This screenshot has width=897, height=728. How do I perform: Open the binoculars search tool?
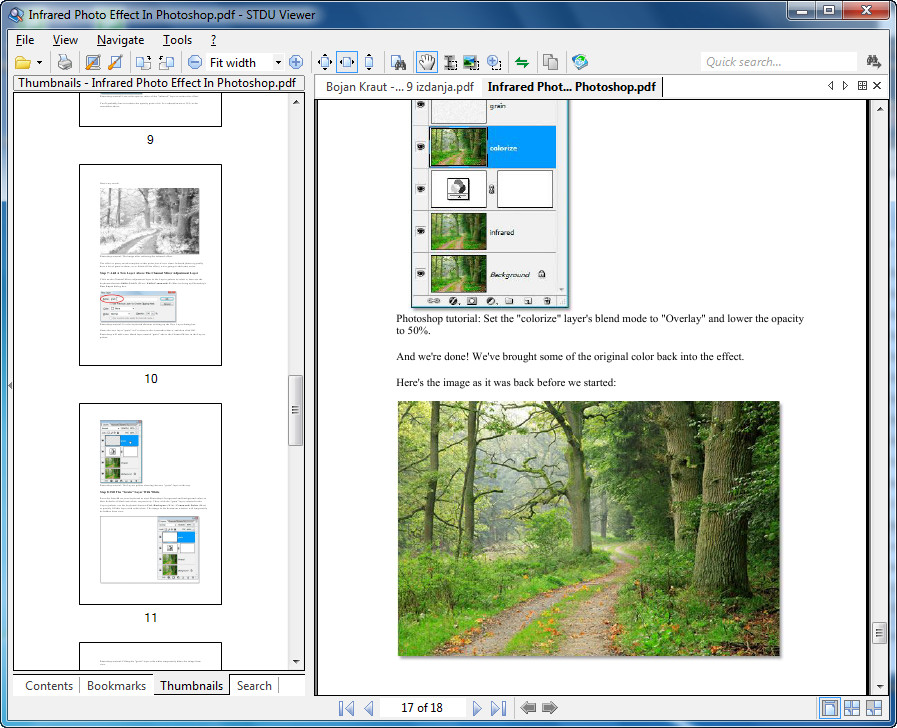point(398,62)
